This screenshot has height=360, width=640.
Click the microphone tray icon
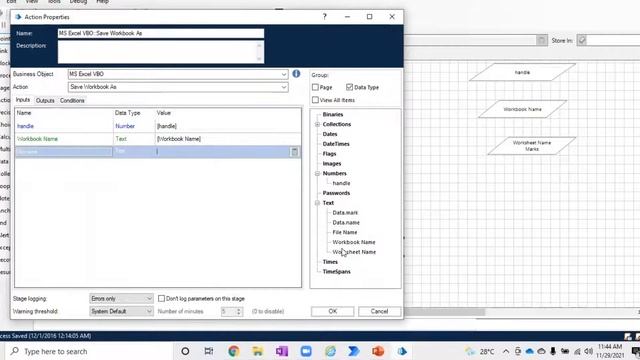pos(553,351)
